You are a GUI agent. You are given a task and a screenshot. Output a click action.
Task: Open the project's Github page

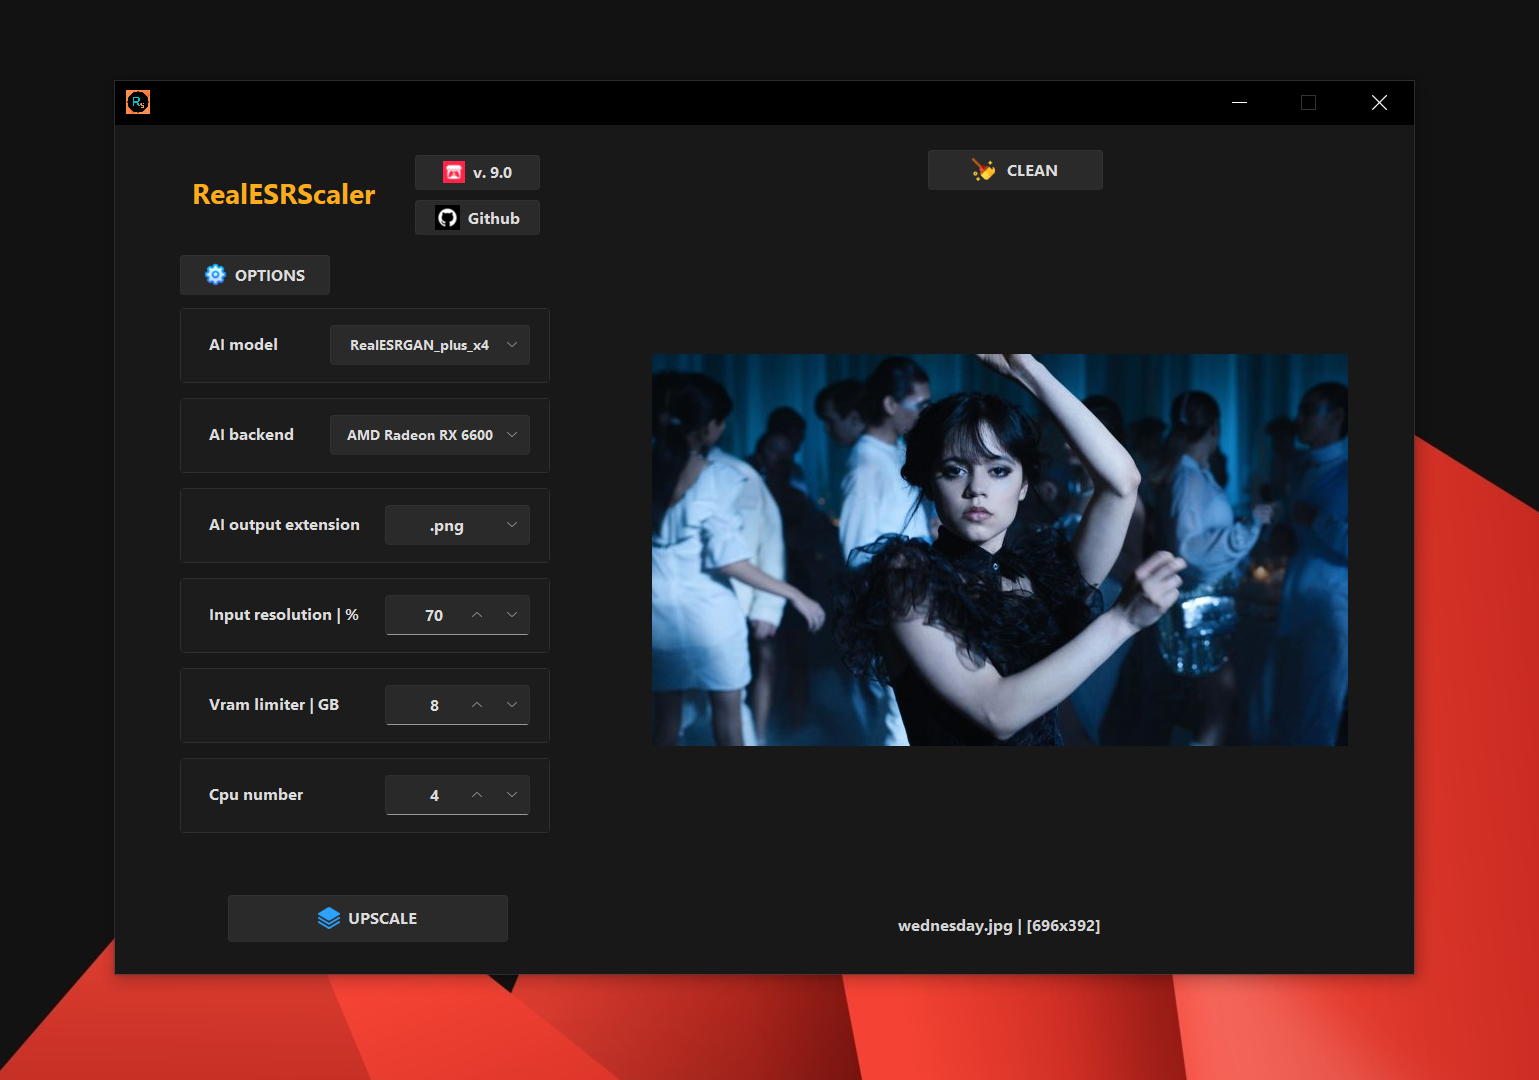(x=477, y=217)
